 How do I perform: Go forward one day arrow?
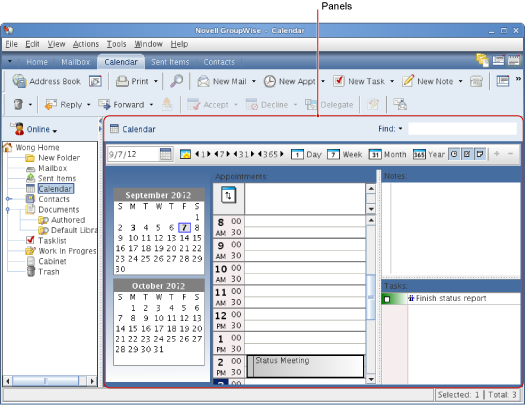pos(209,154)
